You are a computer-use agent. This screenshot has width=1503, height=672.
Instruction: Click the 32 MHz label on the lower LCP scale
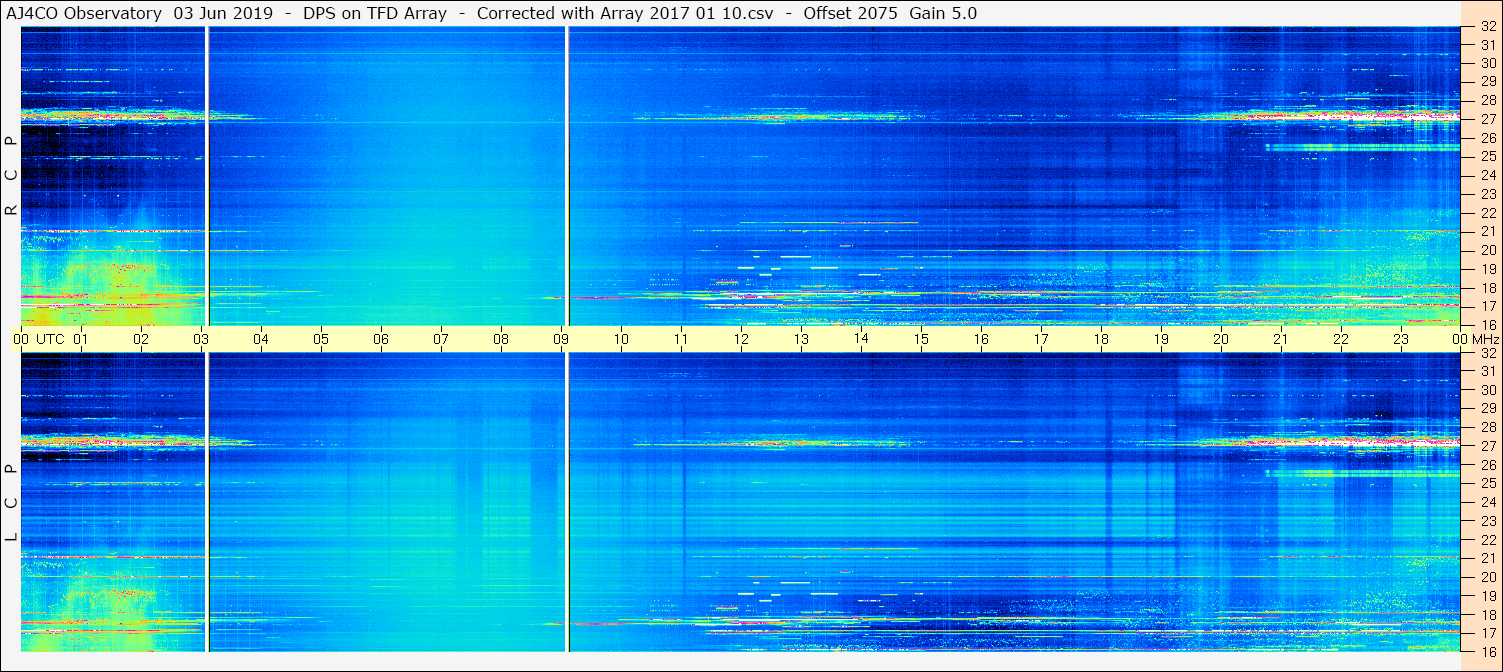click(1488, 353)
